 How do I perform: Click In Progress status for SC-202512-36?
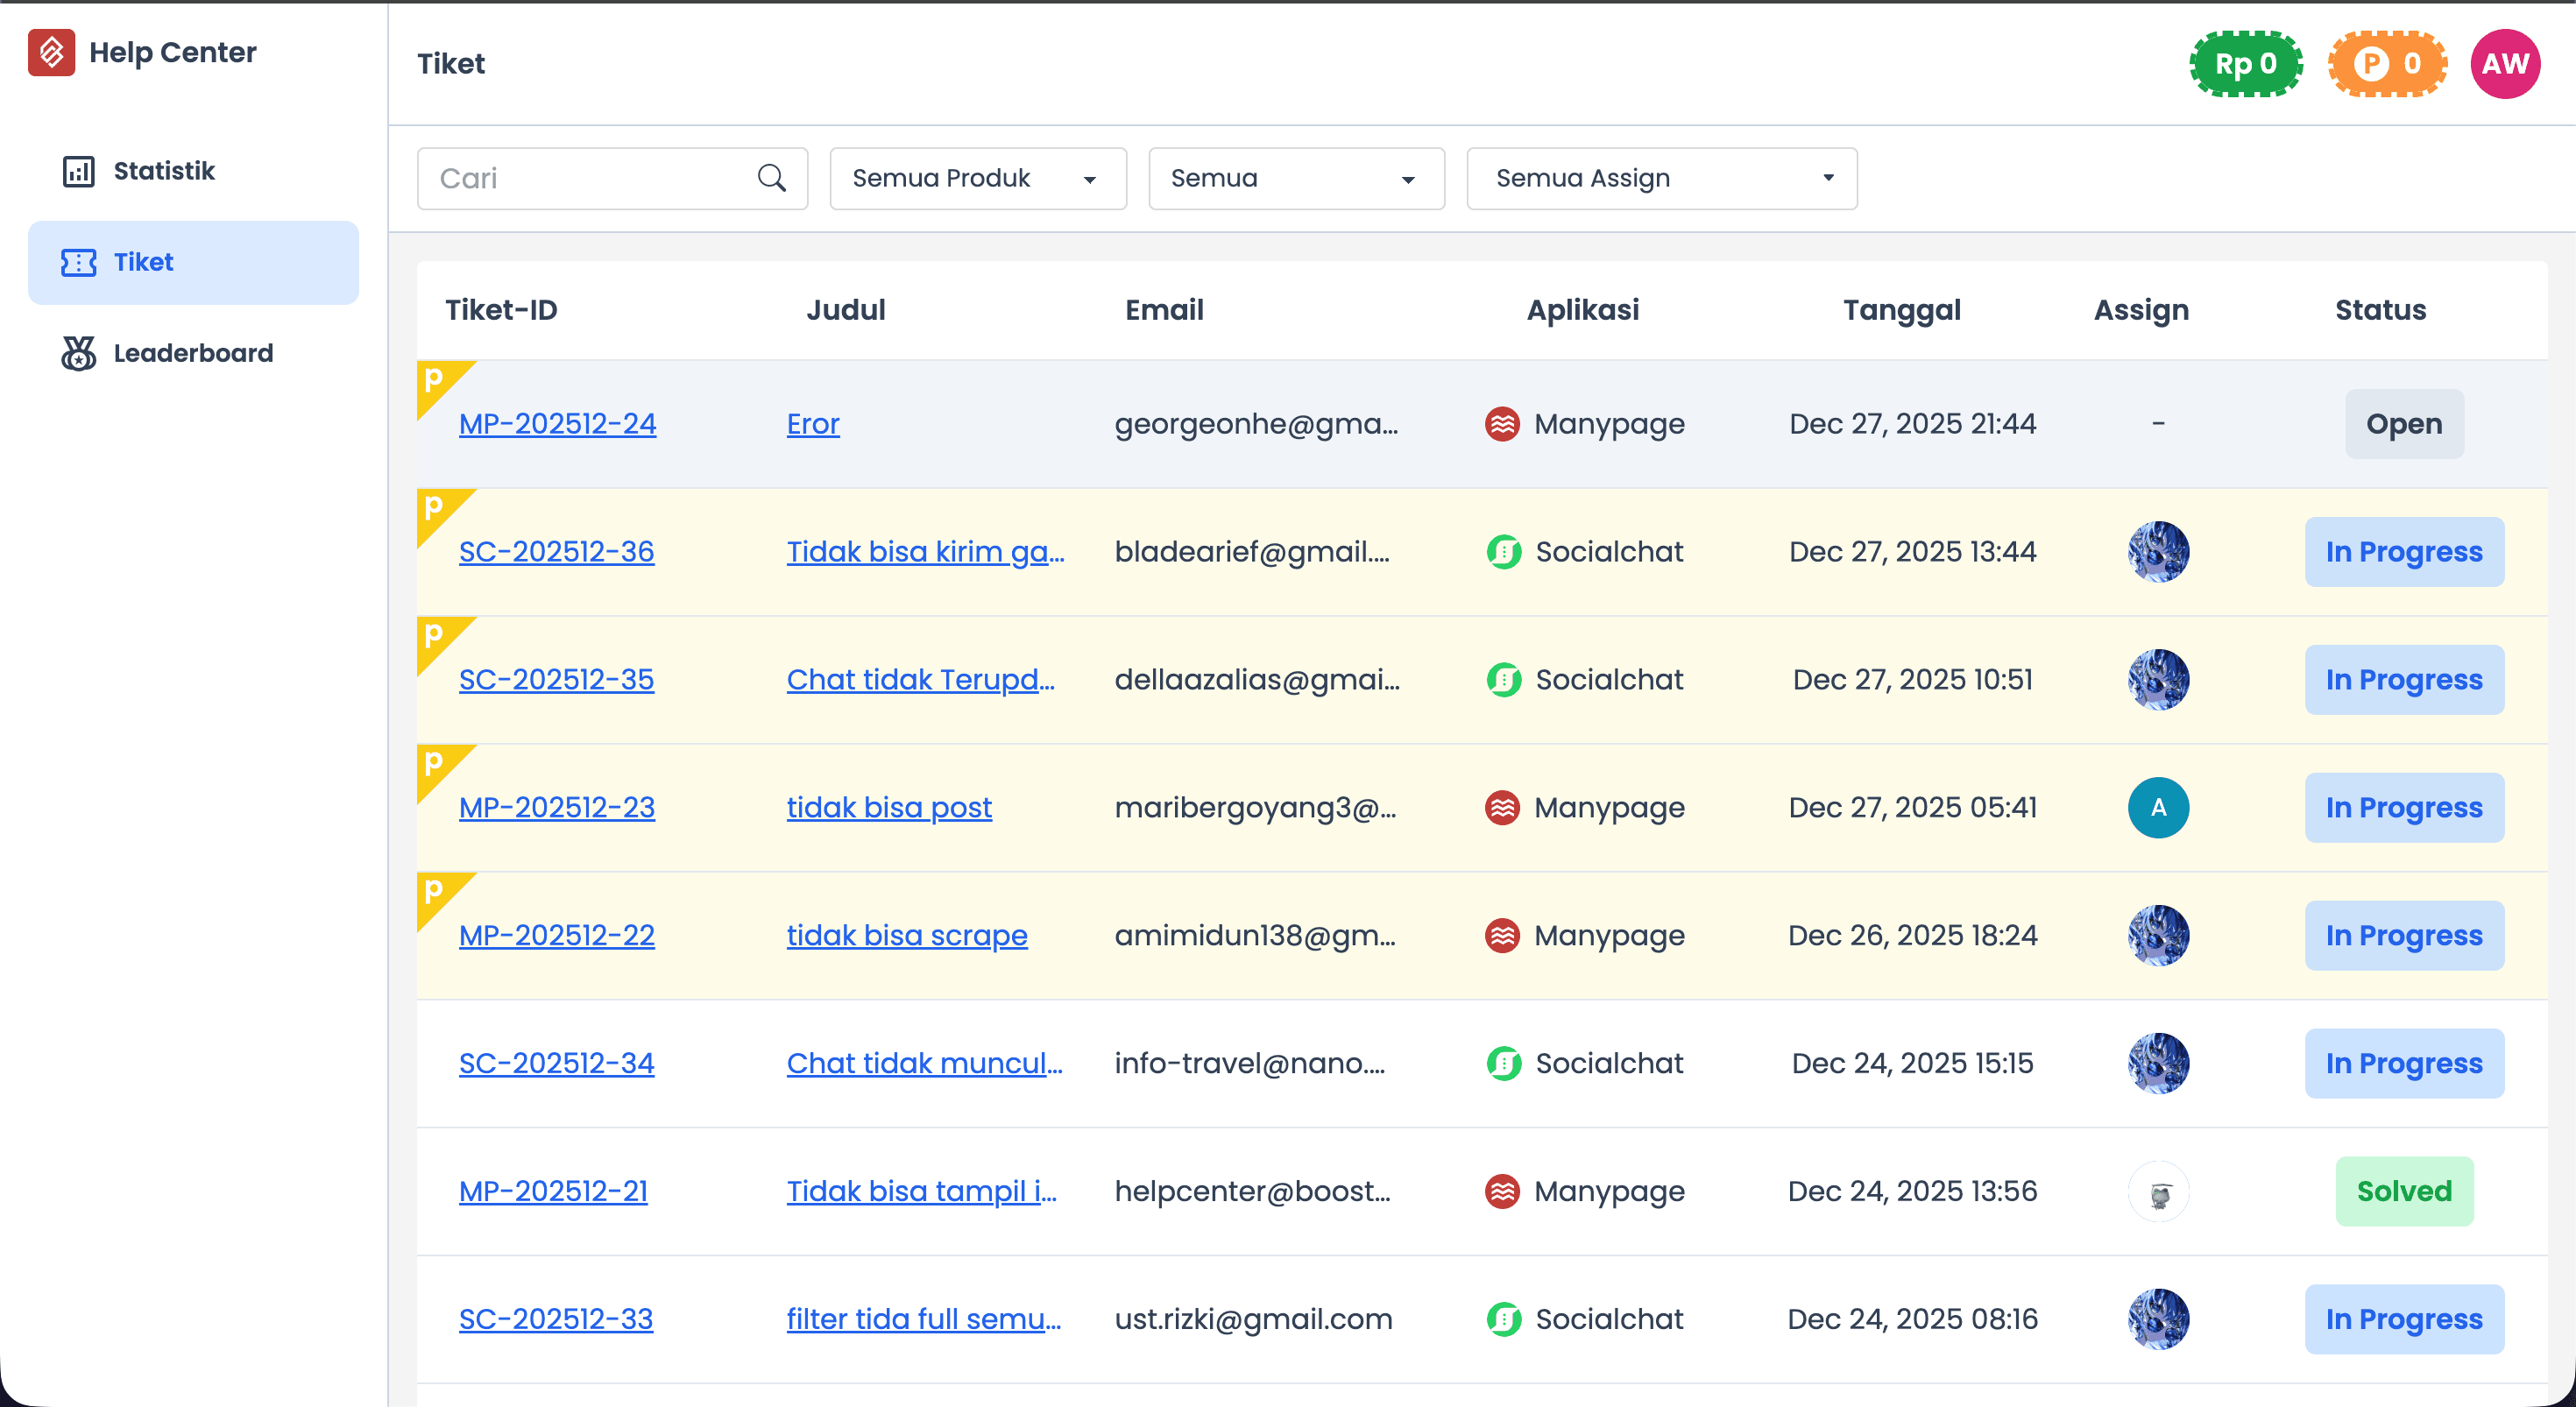(2404, 552)
